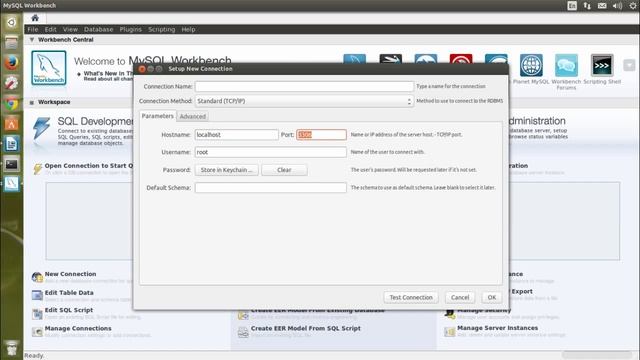Open the Ubuntu Dash home button
This screenshot has height=360, width=640.
11,22
